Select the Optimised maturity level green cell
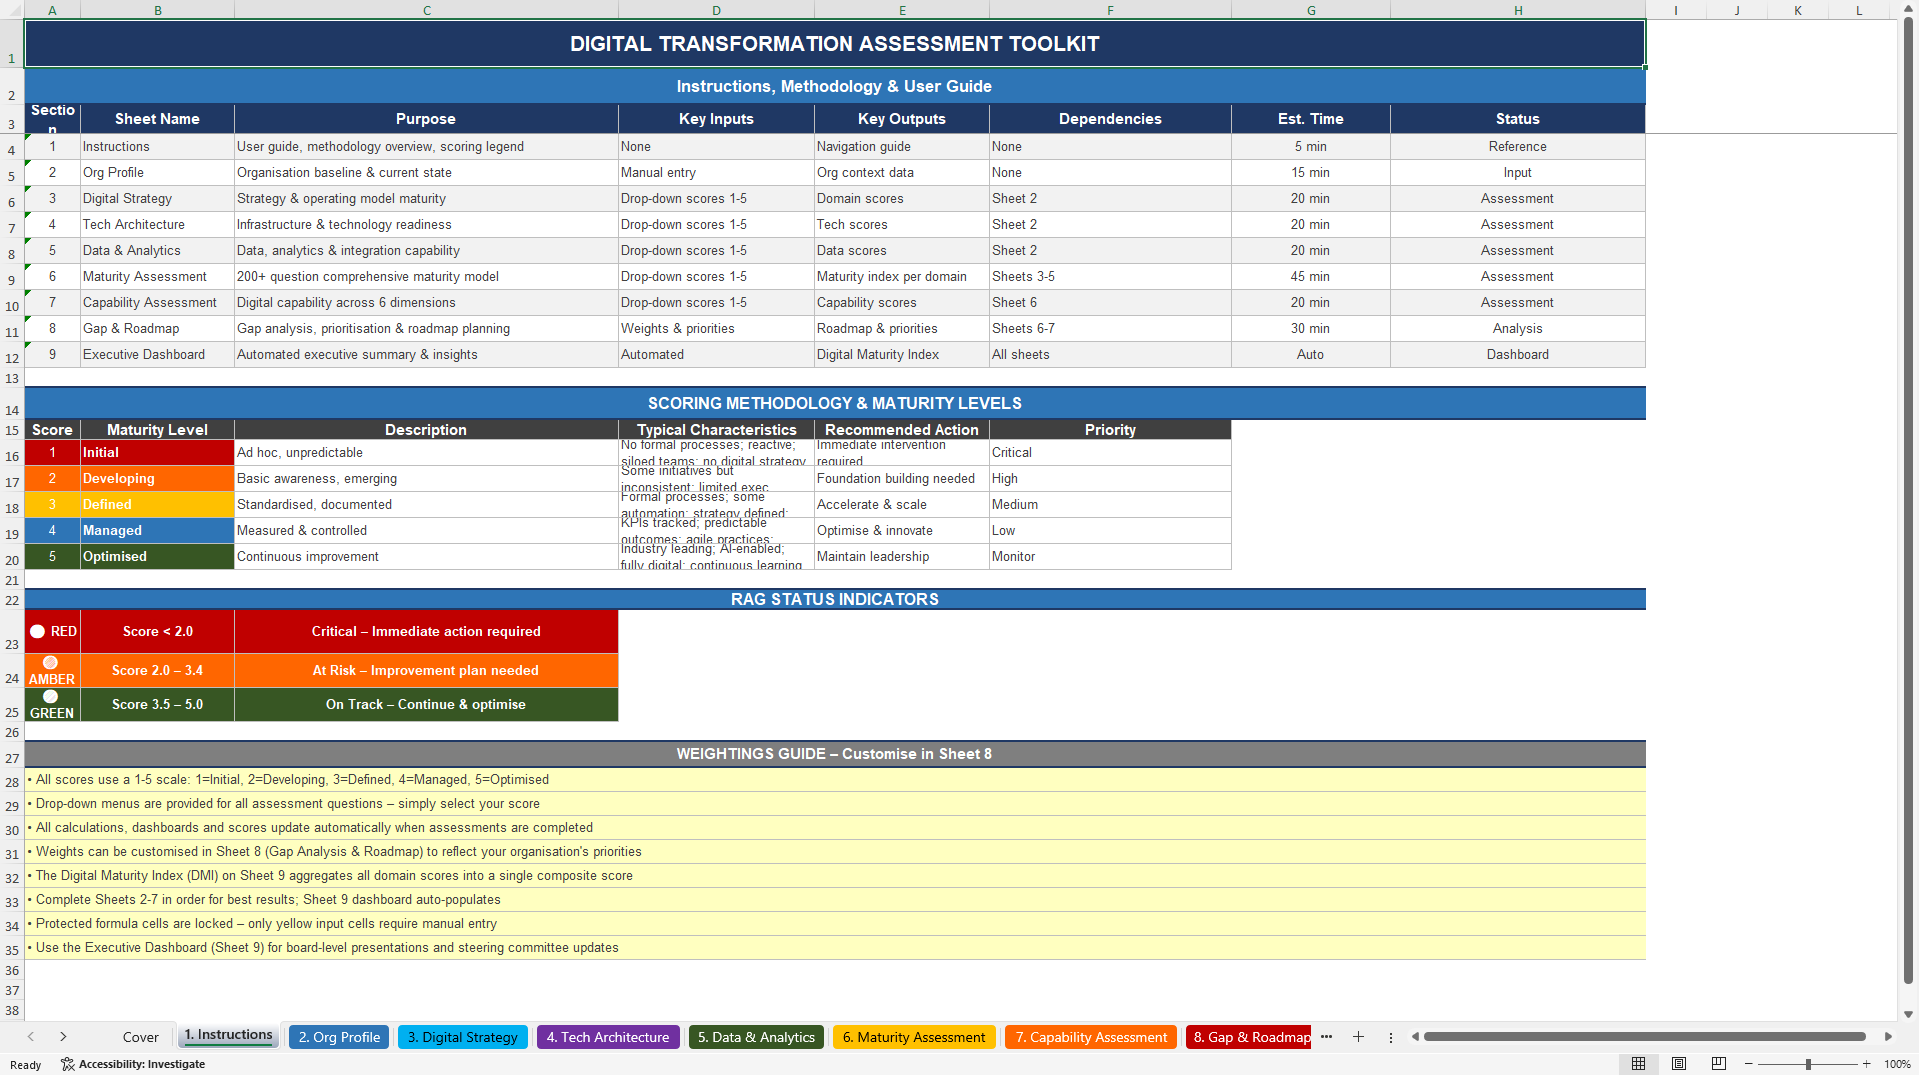 click(157, 556)
